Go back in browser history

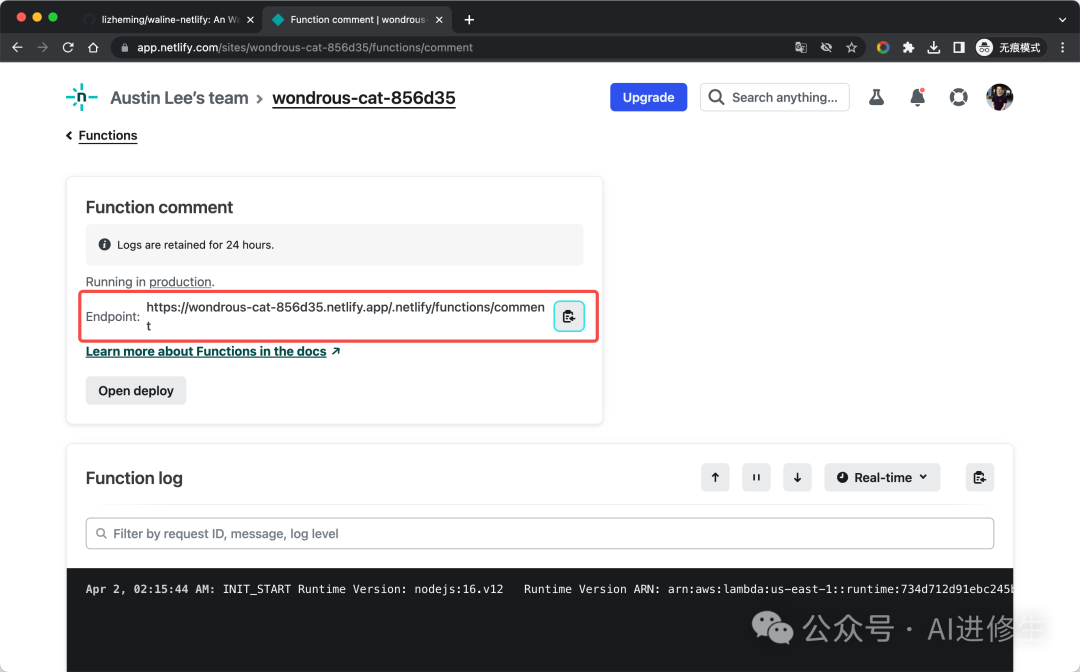click(17, 48)
